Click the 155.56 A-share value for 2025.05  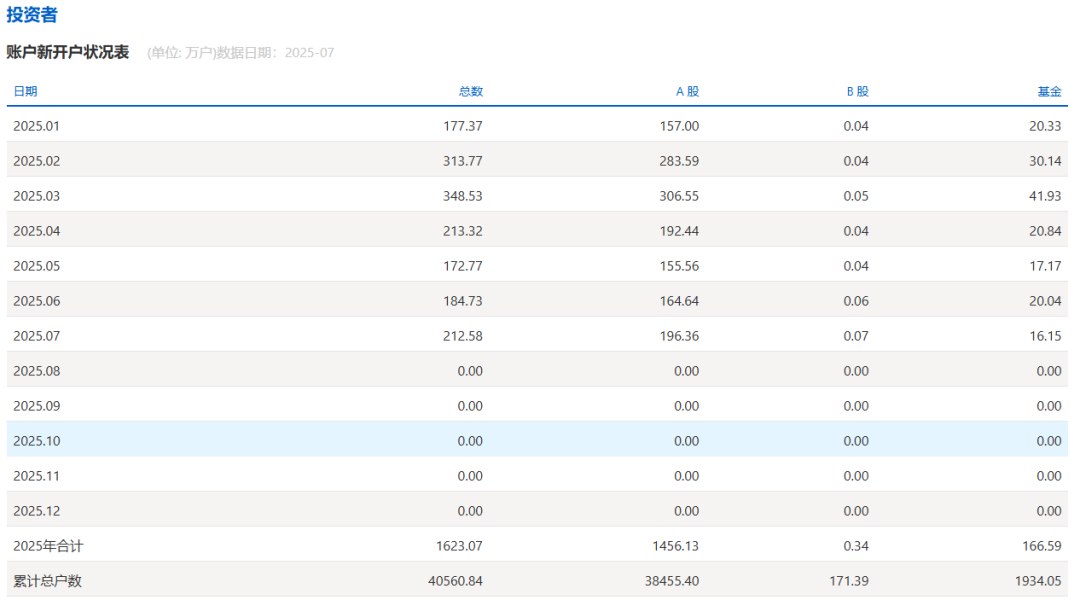point(679,266)
